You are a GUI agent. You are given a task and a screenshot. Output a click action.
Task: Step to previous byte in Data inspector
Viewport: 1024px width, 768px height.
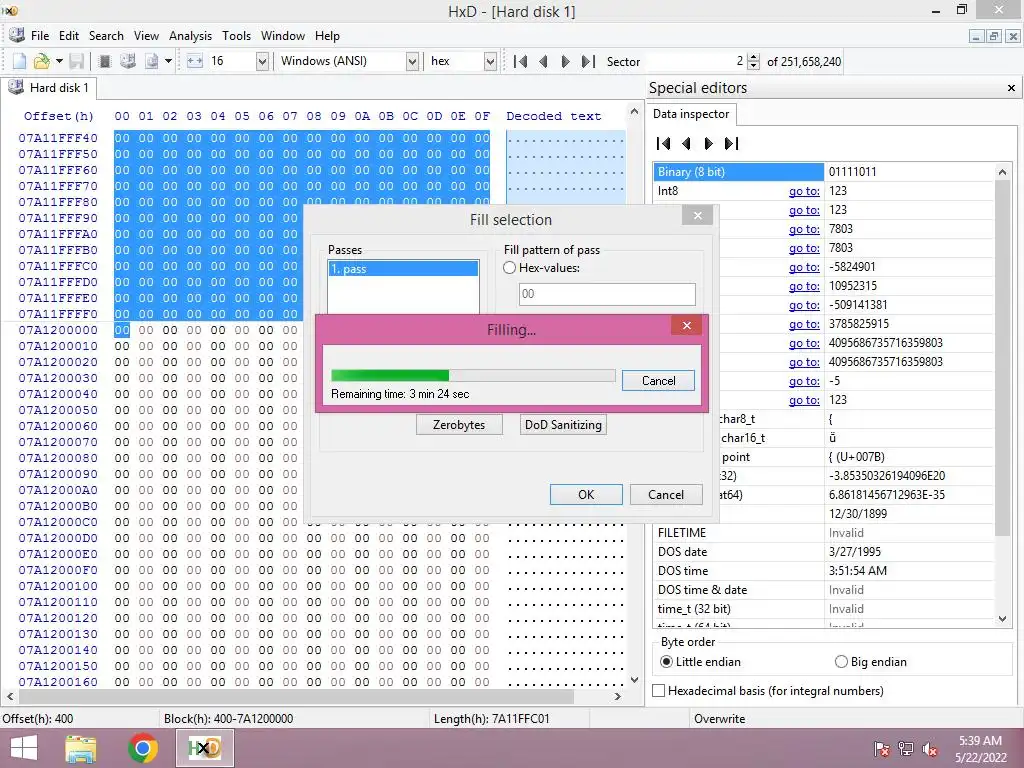[686, 144]
